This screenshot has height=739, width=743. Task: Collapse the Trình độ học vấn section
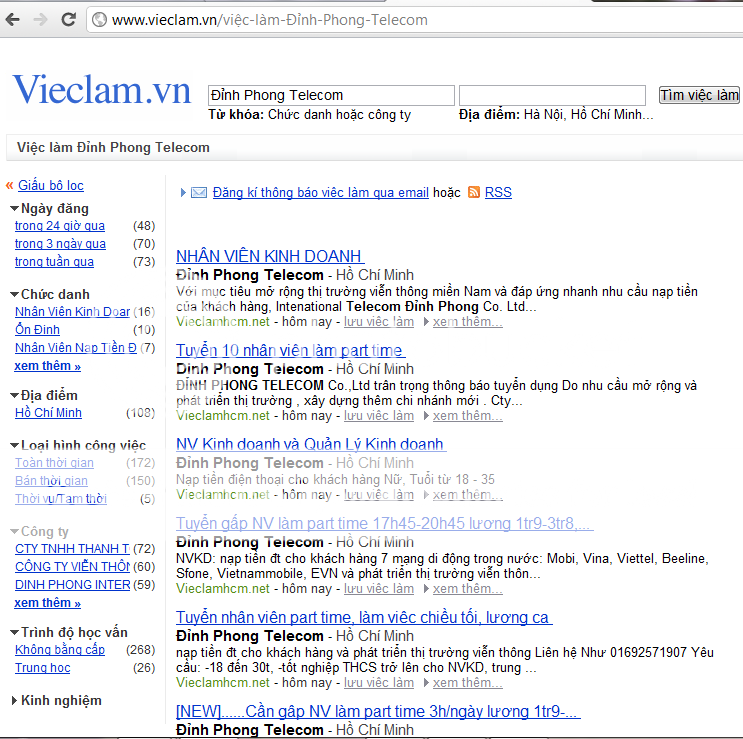click(15, 633)
